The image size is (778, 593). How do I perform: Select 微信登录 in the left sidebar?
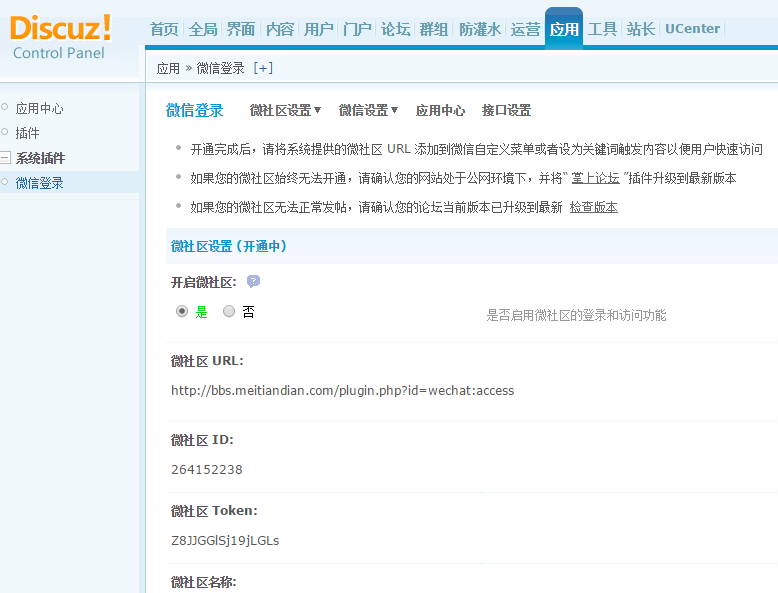tap(39, 183)
